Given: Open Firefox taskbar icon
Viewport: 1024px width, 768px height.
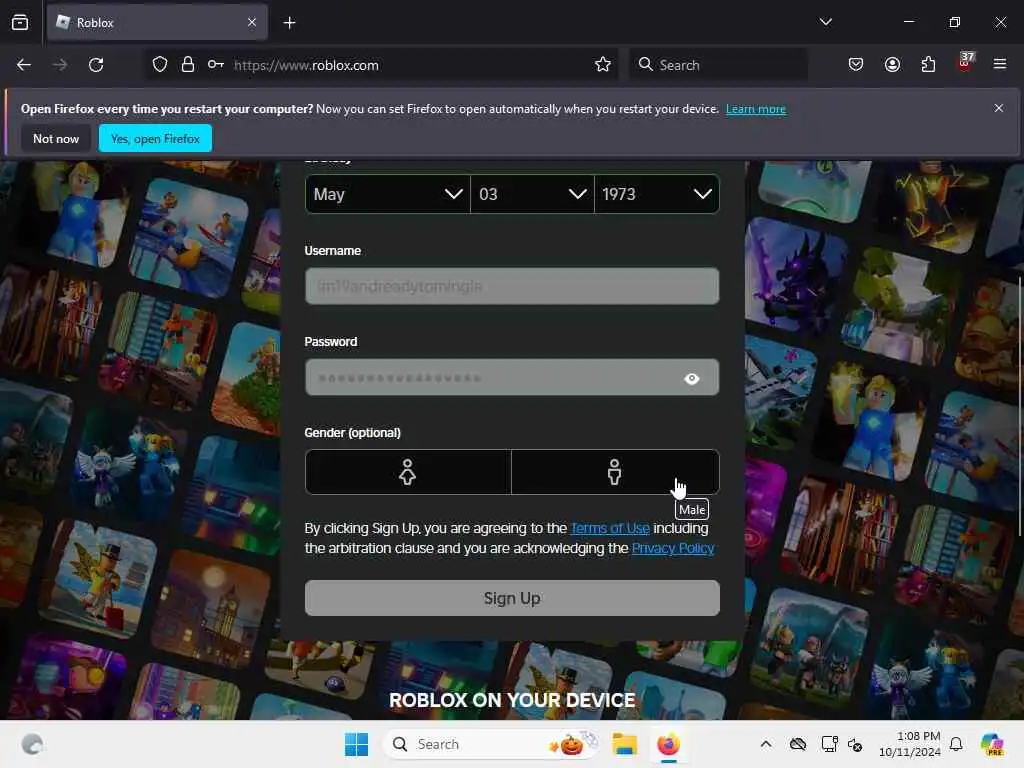Looking at the screenshot, I should [x=668, y=744].
